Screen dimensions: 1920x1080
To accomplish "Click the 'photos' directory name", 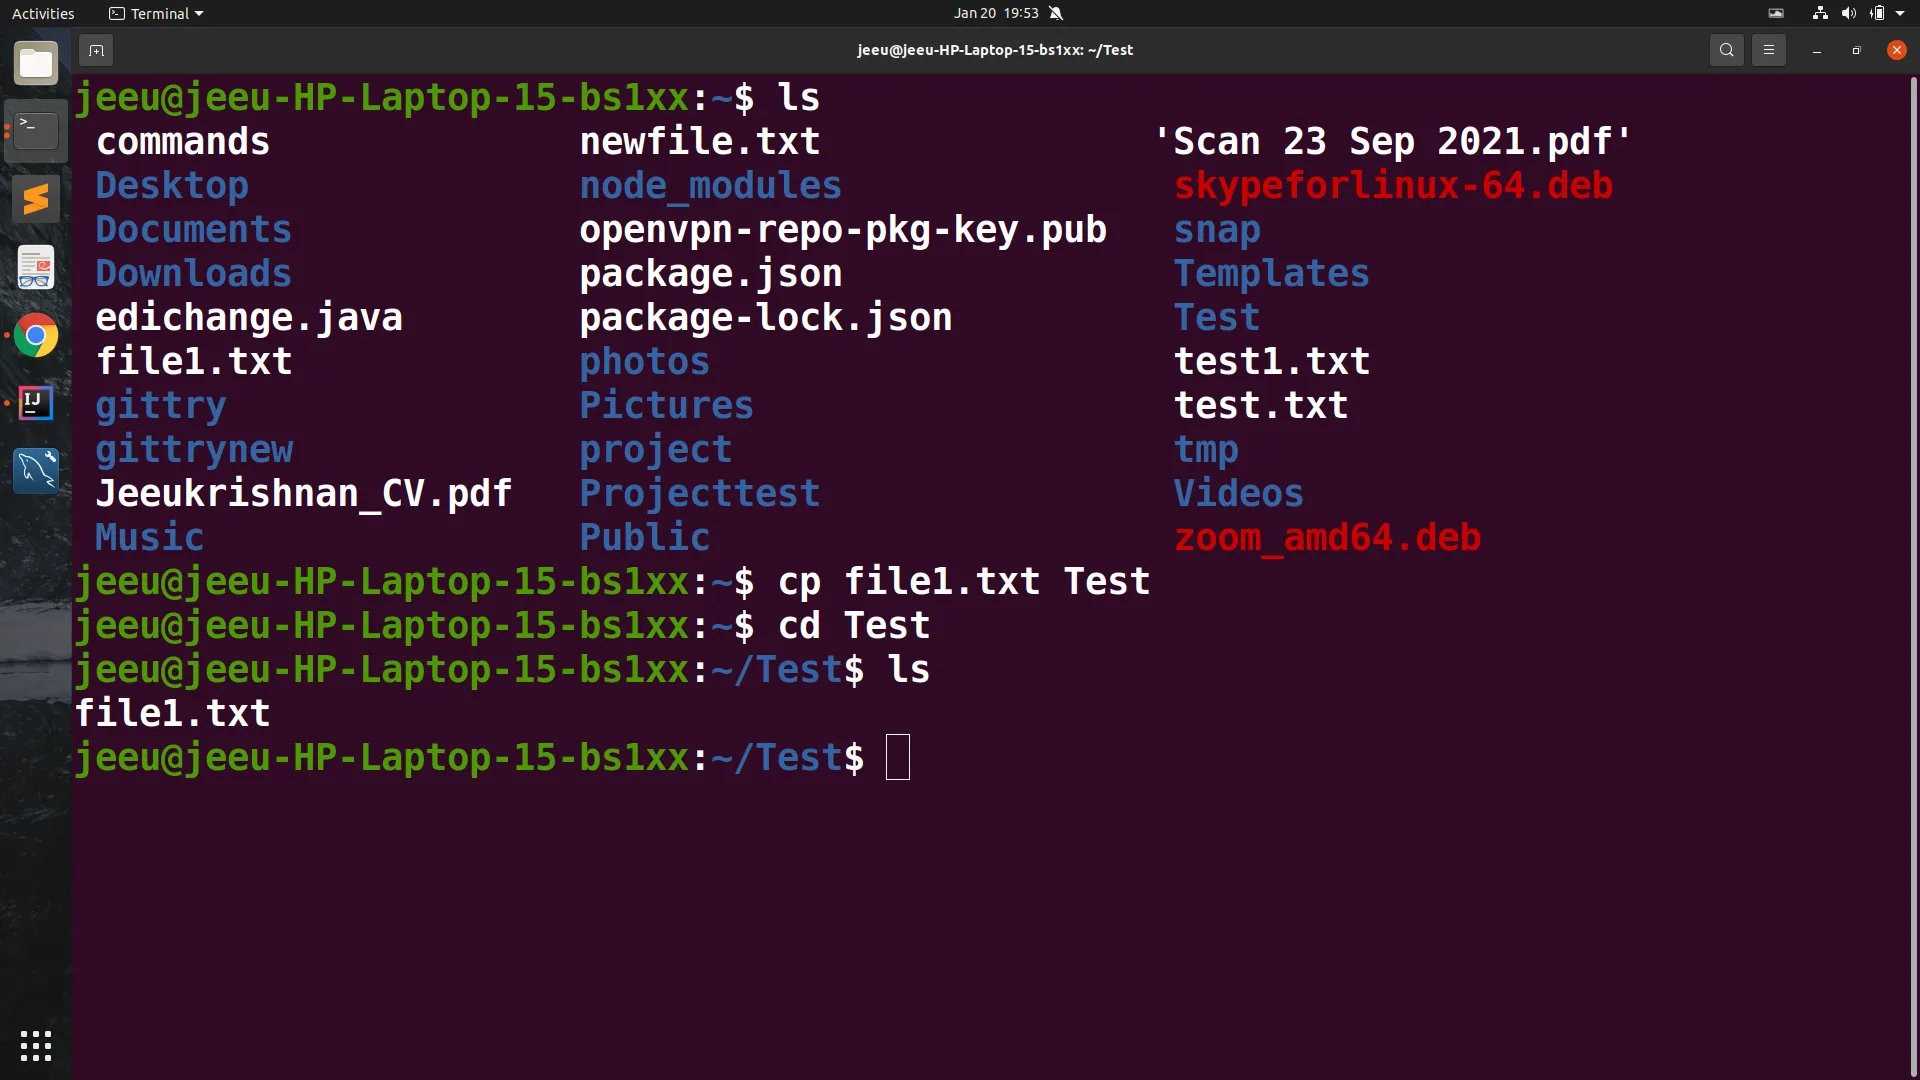I will 645,361.
